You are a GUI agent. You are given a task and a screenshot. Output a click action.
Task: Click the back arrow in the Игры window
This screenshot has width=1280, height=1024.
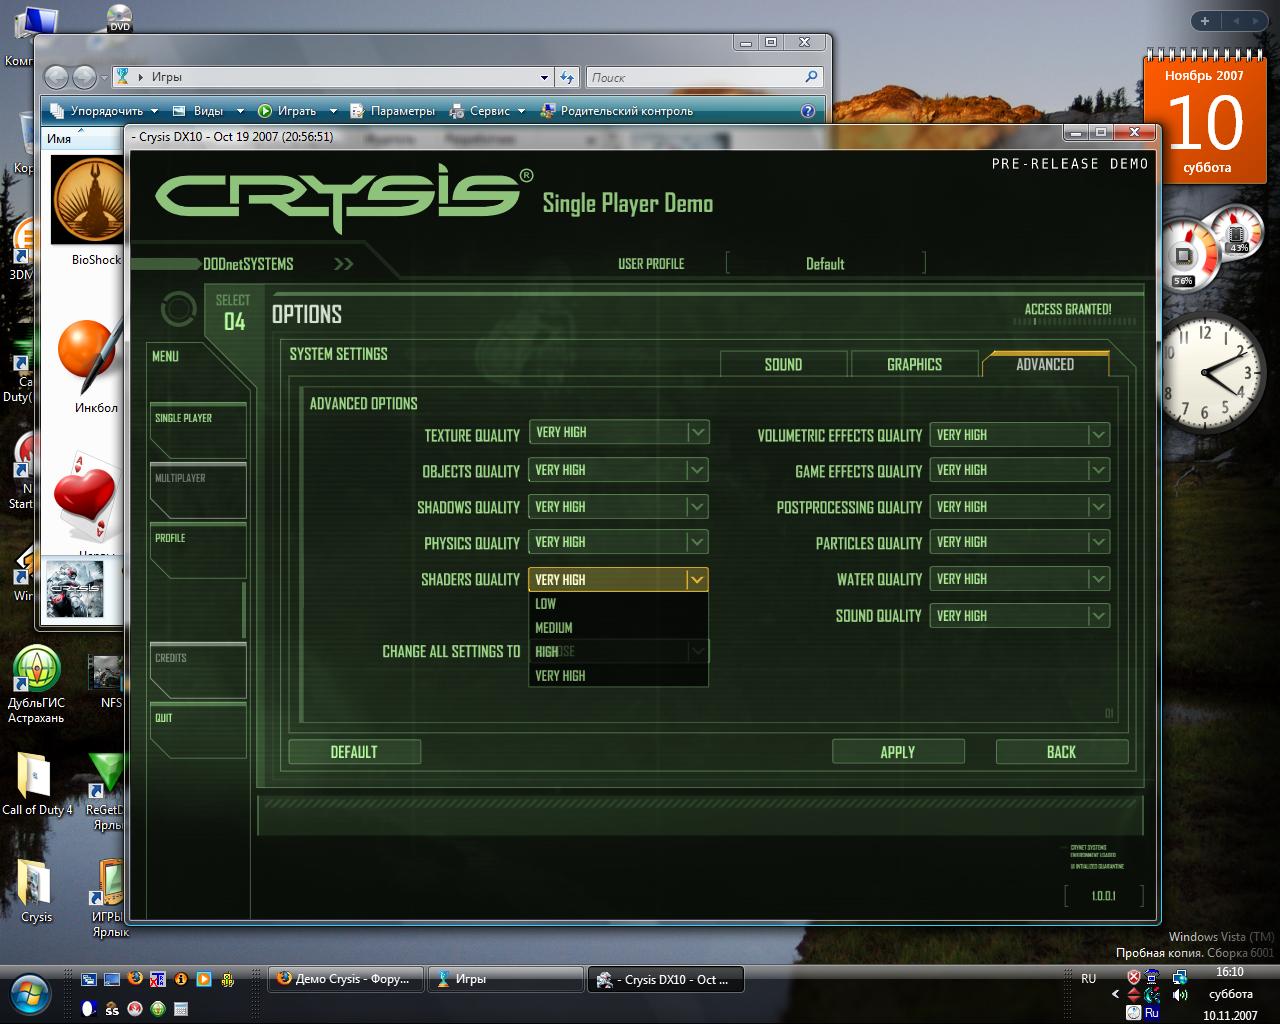(58, 77)
